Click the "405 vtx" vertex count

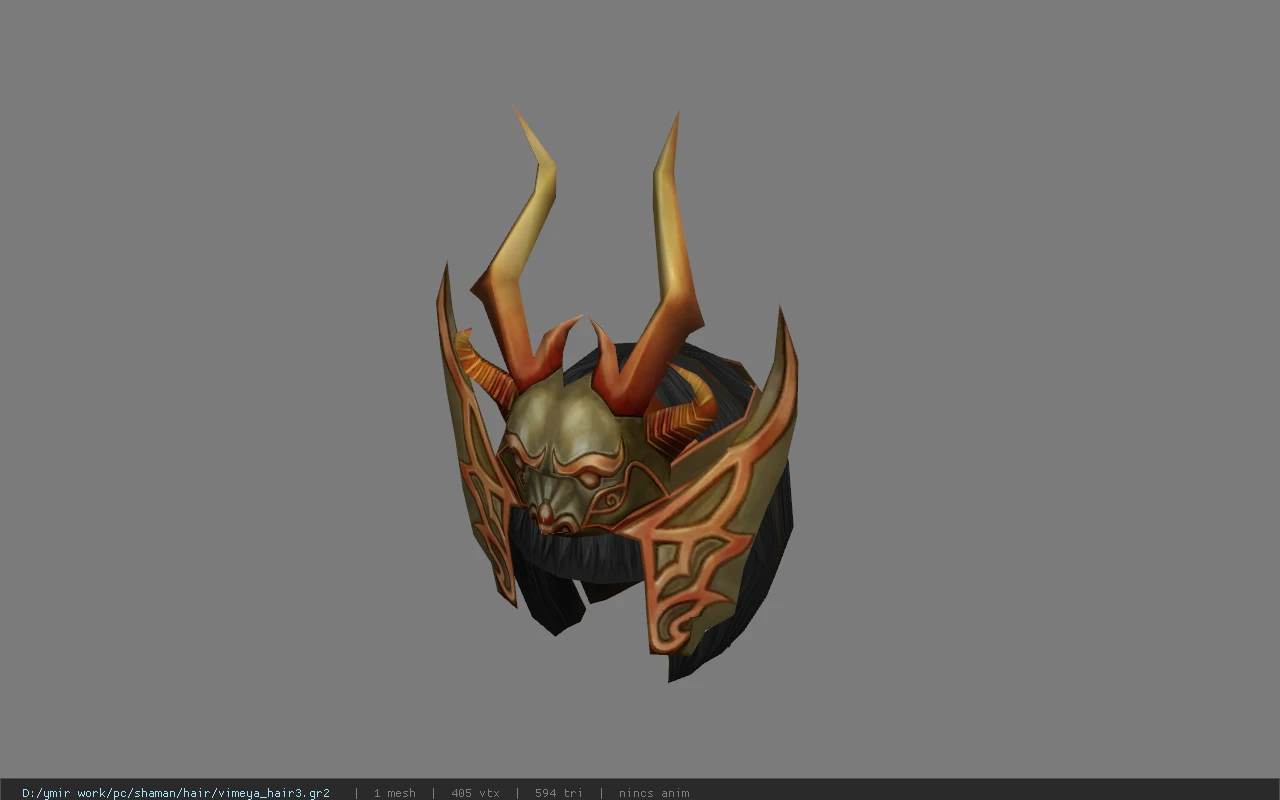[x=475, y=793]
